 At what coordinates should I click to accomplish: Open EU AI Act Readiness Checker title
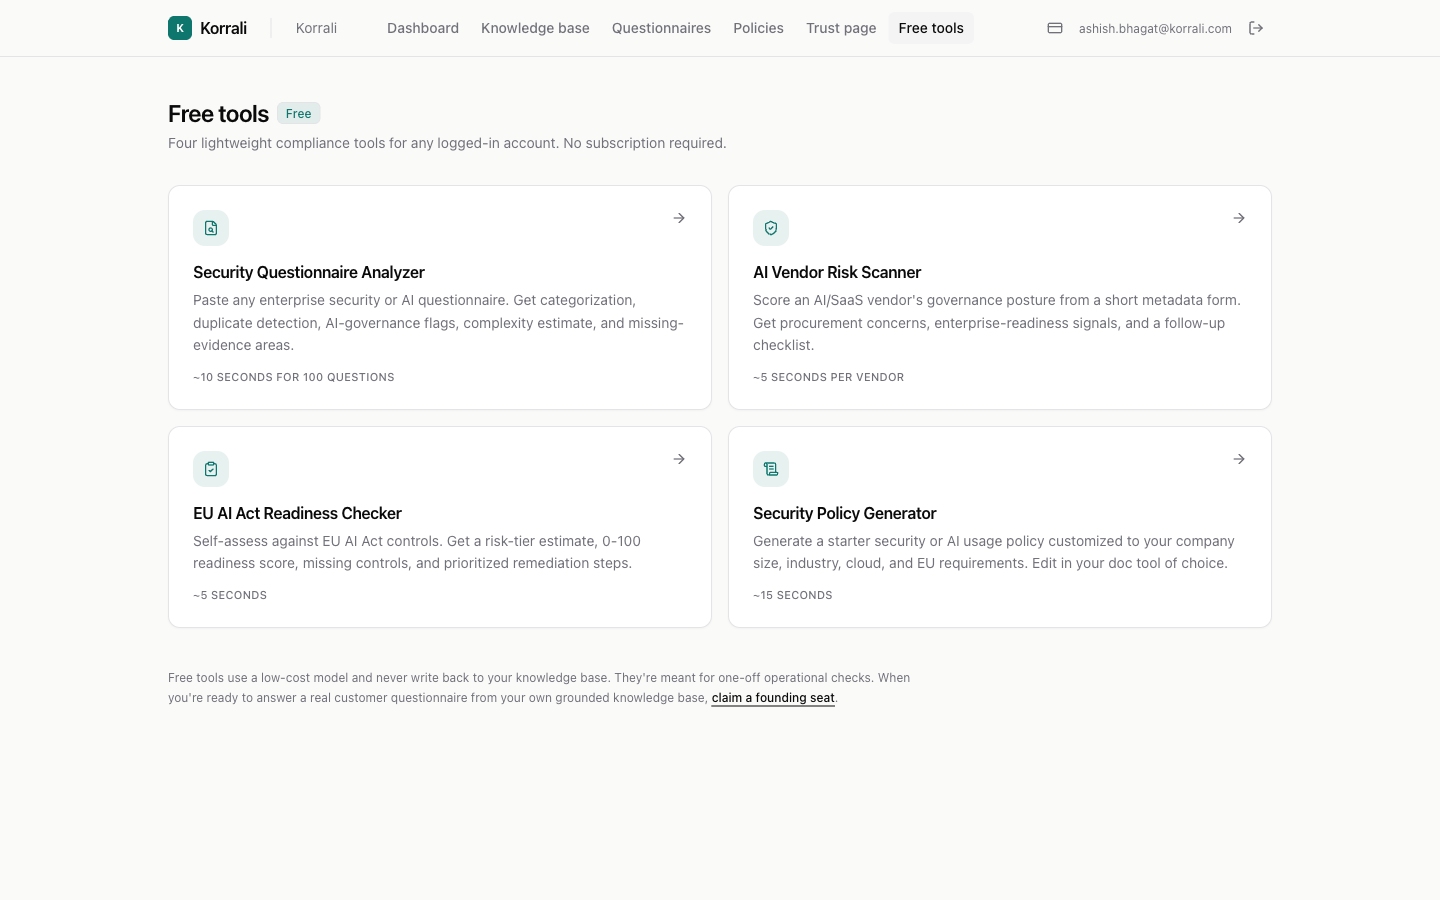coord(297,513)
